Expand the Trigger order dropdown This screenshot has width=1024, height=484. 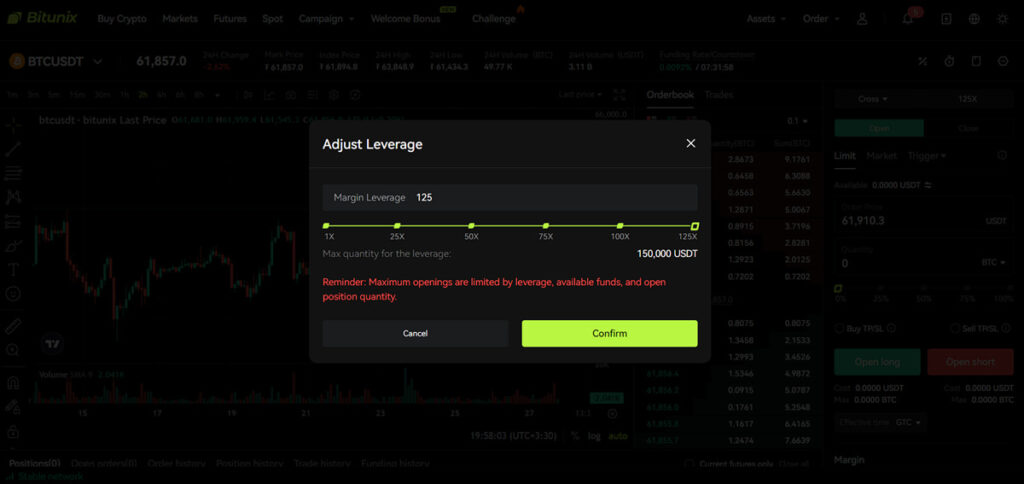927,156
